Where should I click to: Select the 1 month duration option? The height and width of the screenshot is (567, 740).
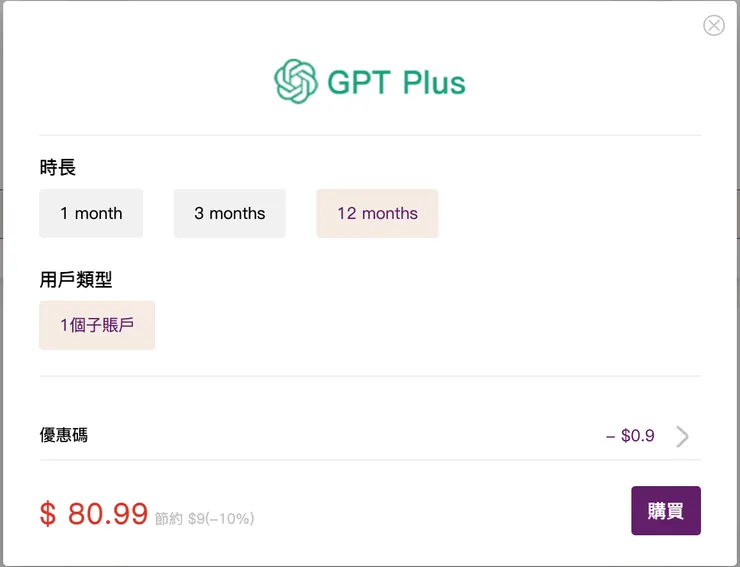[x=91, y=213]
